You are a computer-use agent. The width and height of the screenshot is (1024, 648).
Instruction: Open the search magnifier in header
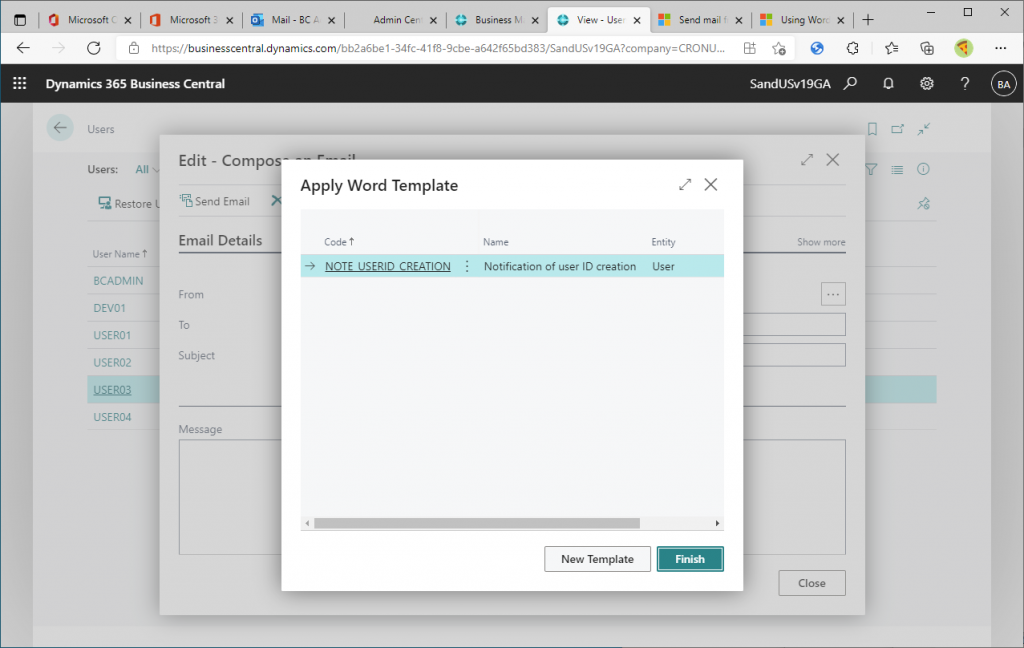click(x=850, y=84)
